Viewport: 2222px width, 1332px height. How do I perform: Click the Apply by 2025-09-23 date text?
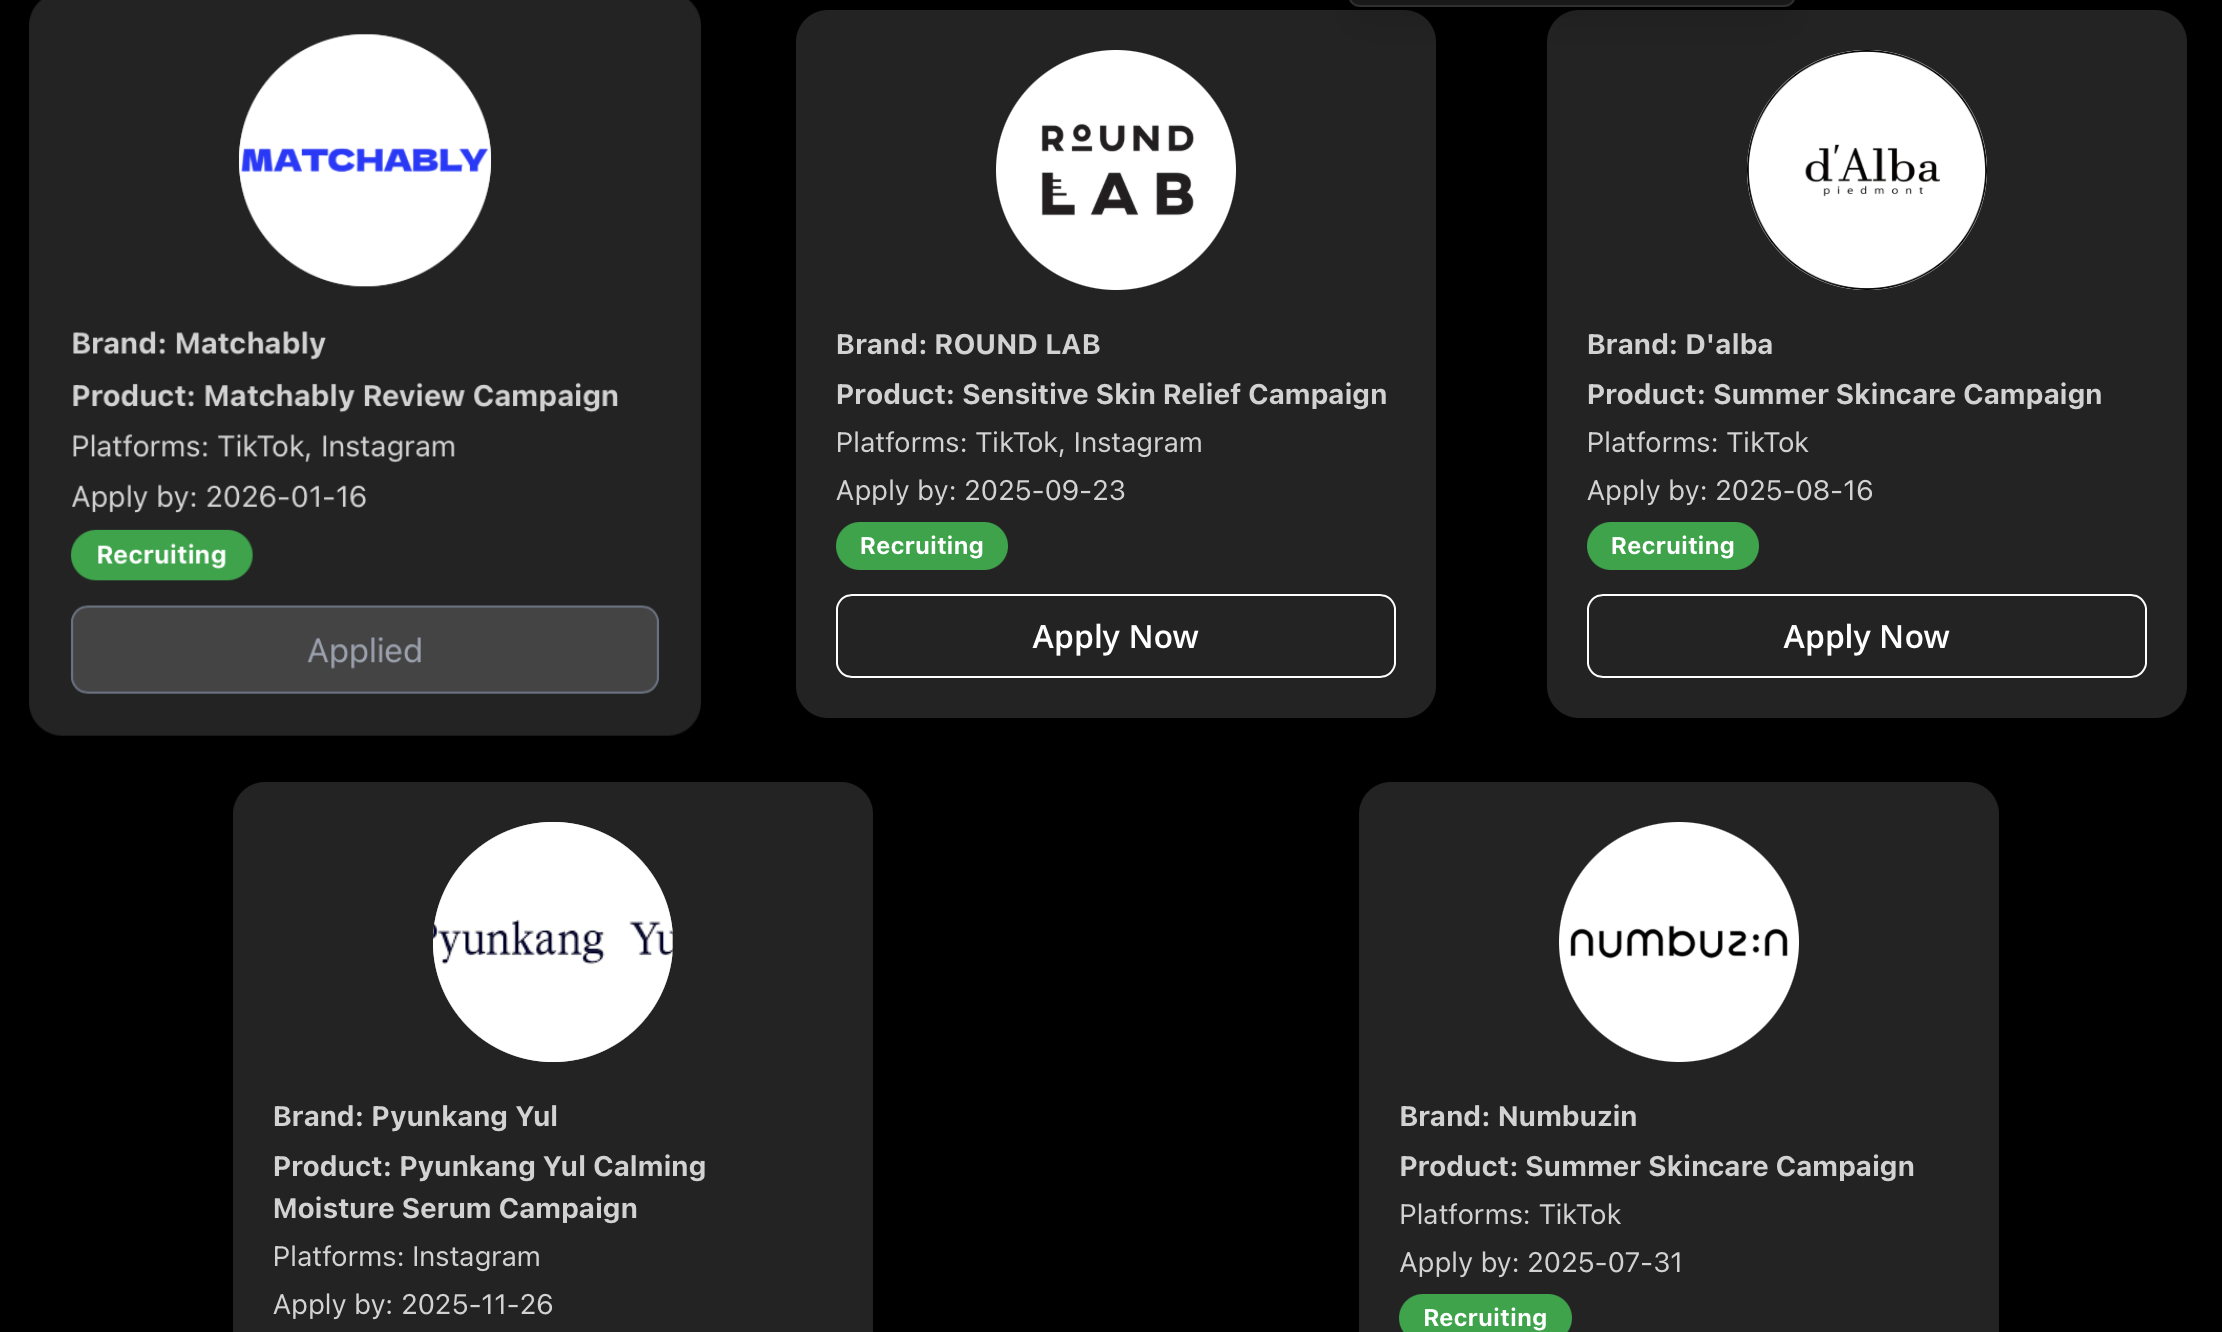click(x=981, y=490)
